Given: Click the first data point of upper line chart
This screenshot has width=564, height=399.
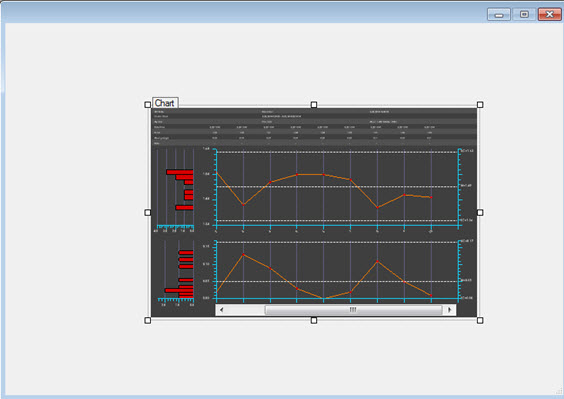Looking at the screenshot, I should [217, 172].
